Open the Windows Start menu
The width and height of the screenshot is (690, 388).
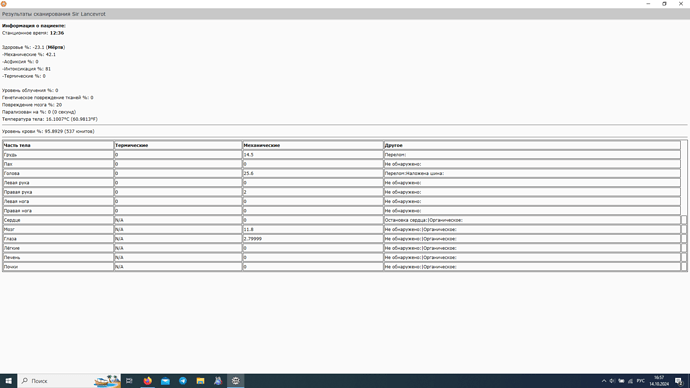(x=8, y=381)
